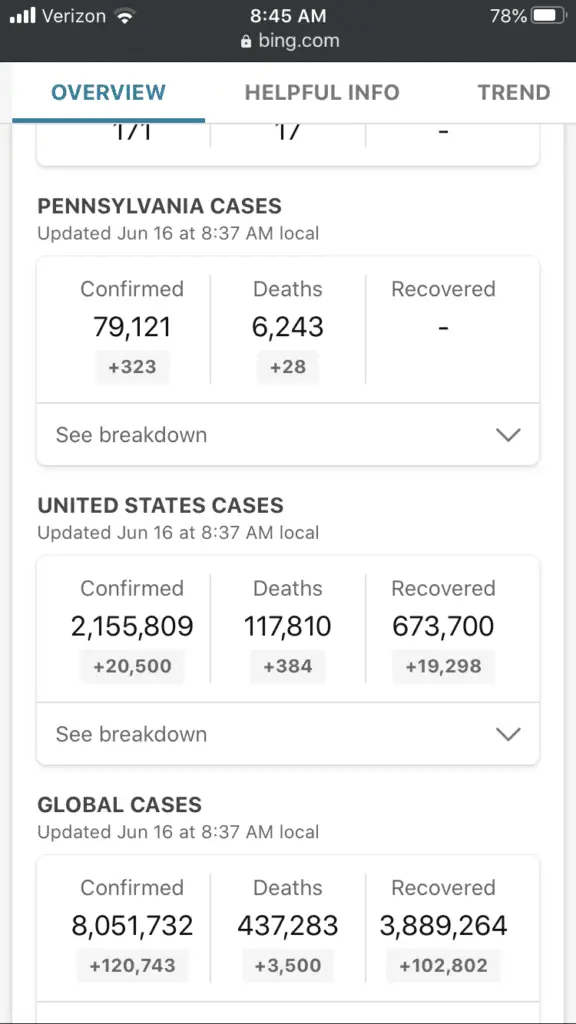This screenshot has height=1024, width=576.
Task: Tap Global confirmed +120,743 badge
Action: click(133, 966)
